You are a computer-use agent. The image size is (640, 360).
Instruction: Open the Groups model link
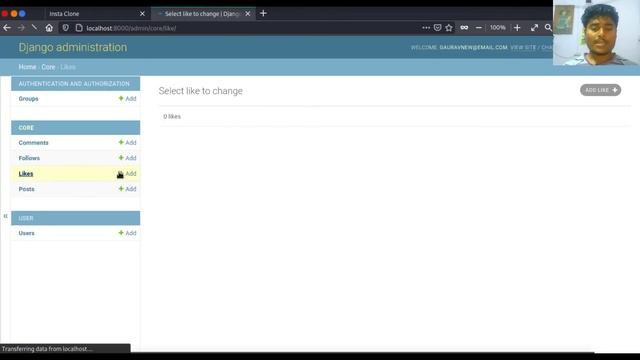tap(28, 99)
